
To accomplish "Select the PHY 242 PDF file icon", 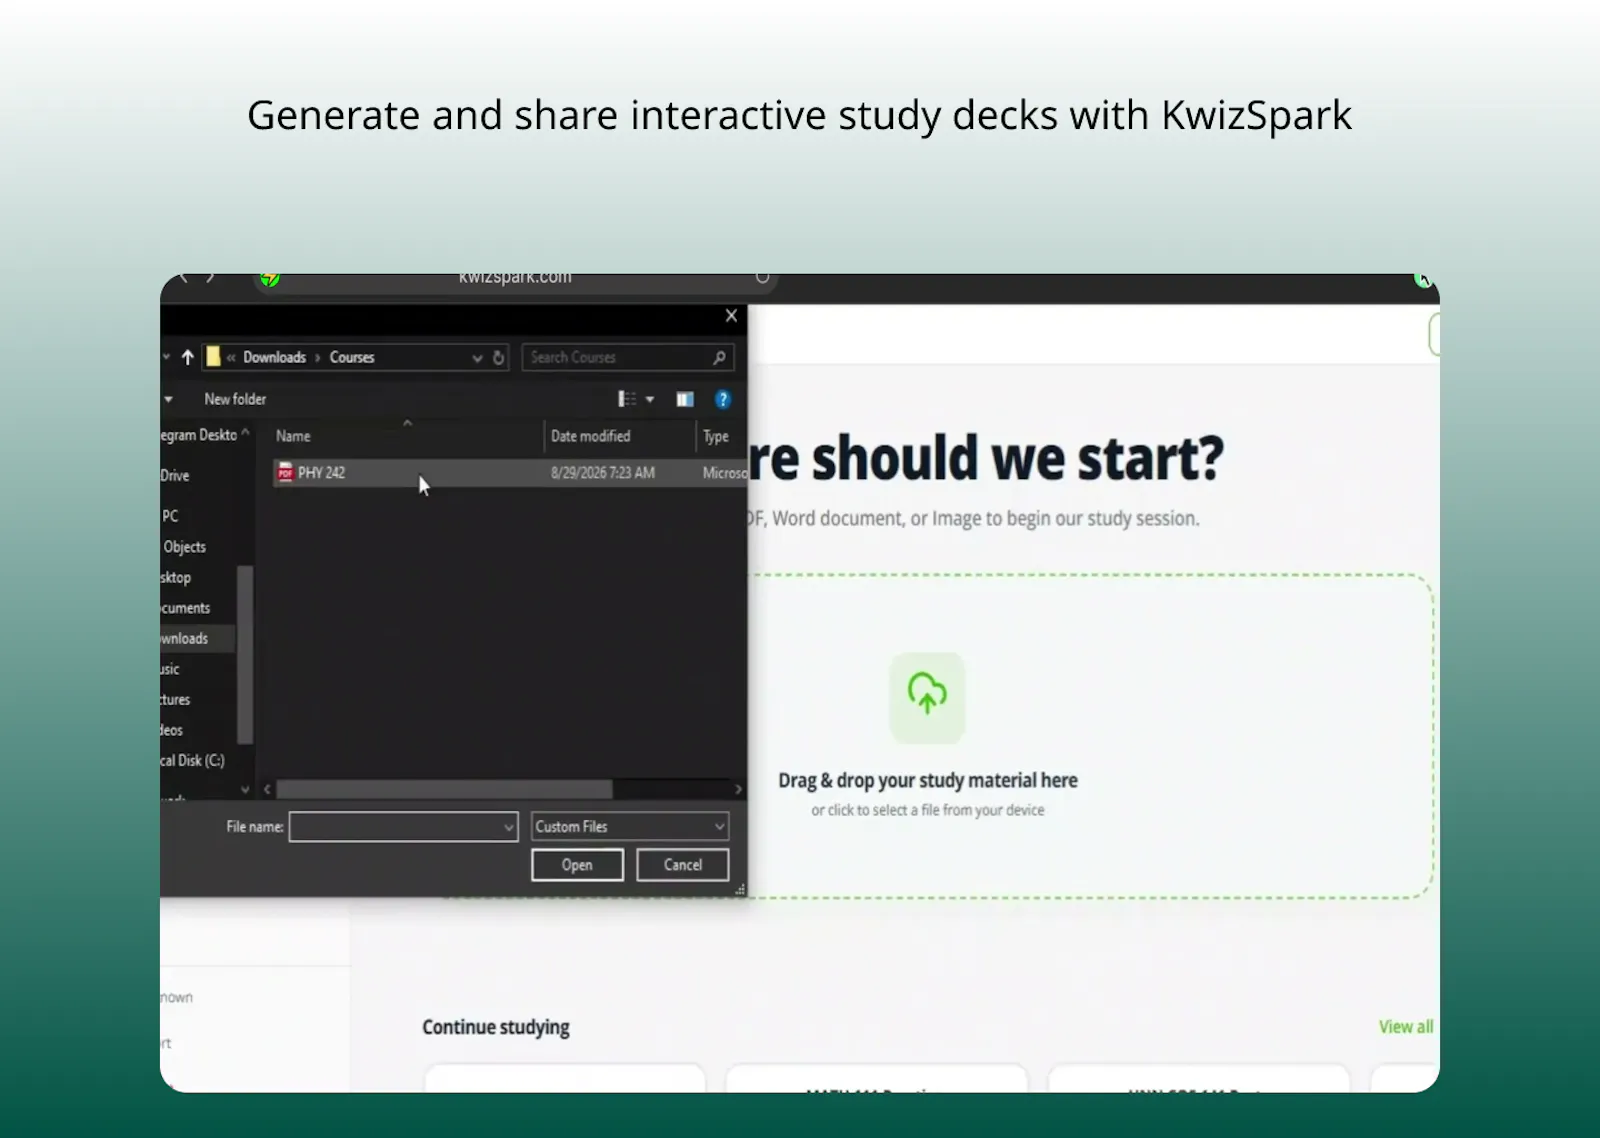I will tap(286, 472).
